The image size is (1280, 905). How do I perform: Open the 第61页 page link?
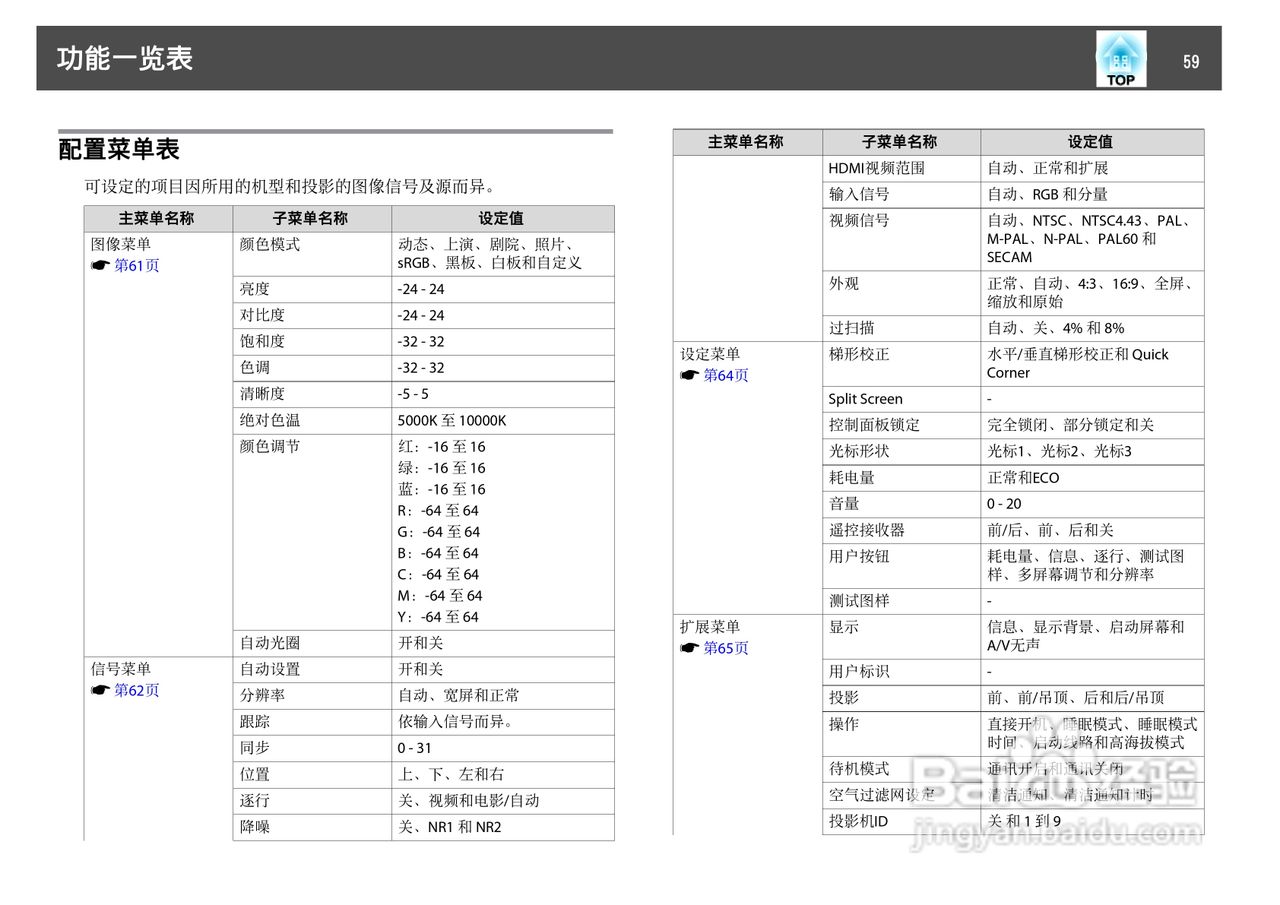(137, 265)
